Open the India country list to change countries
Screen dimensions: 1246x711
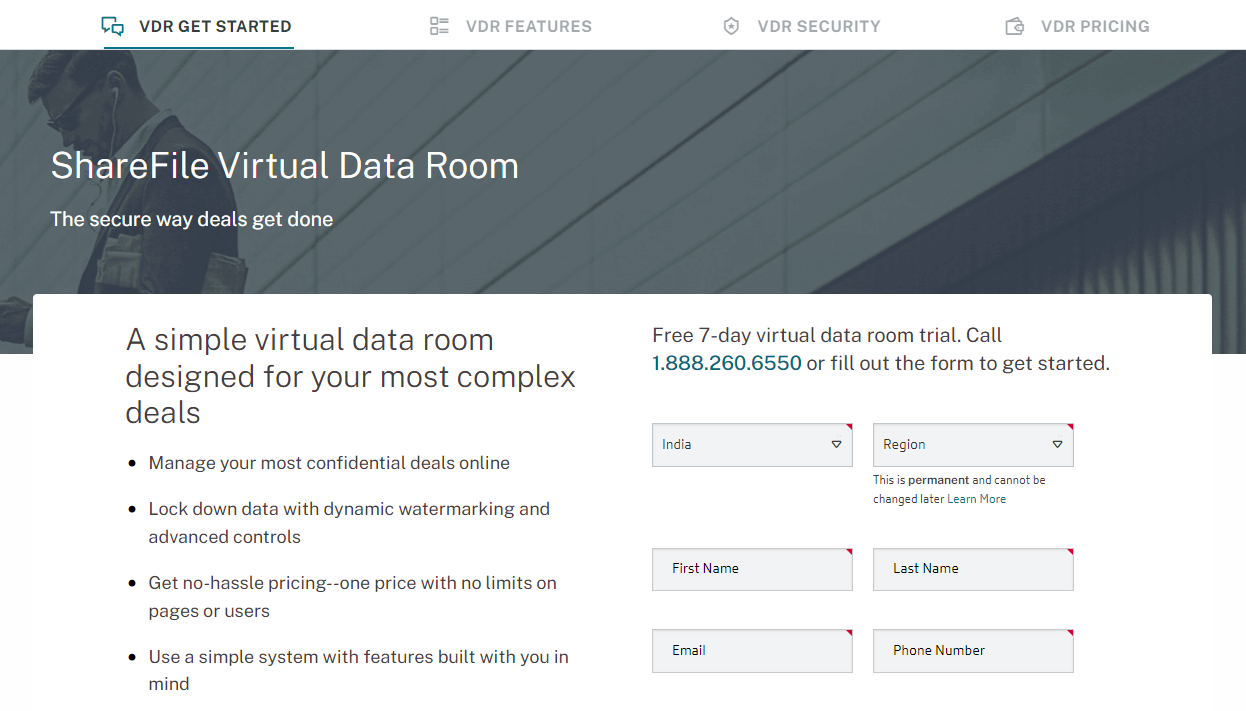(752, 444)
